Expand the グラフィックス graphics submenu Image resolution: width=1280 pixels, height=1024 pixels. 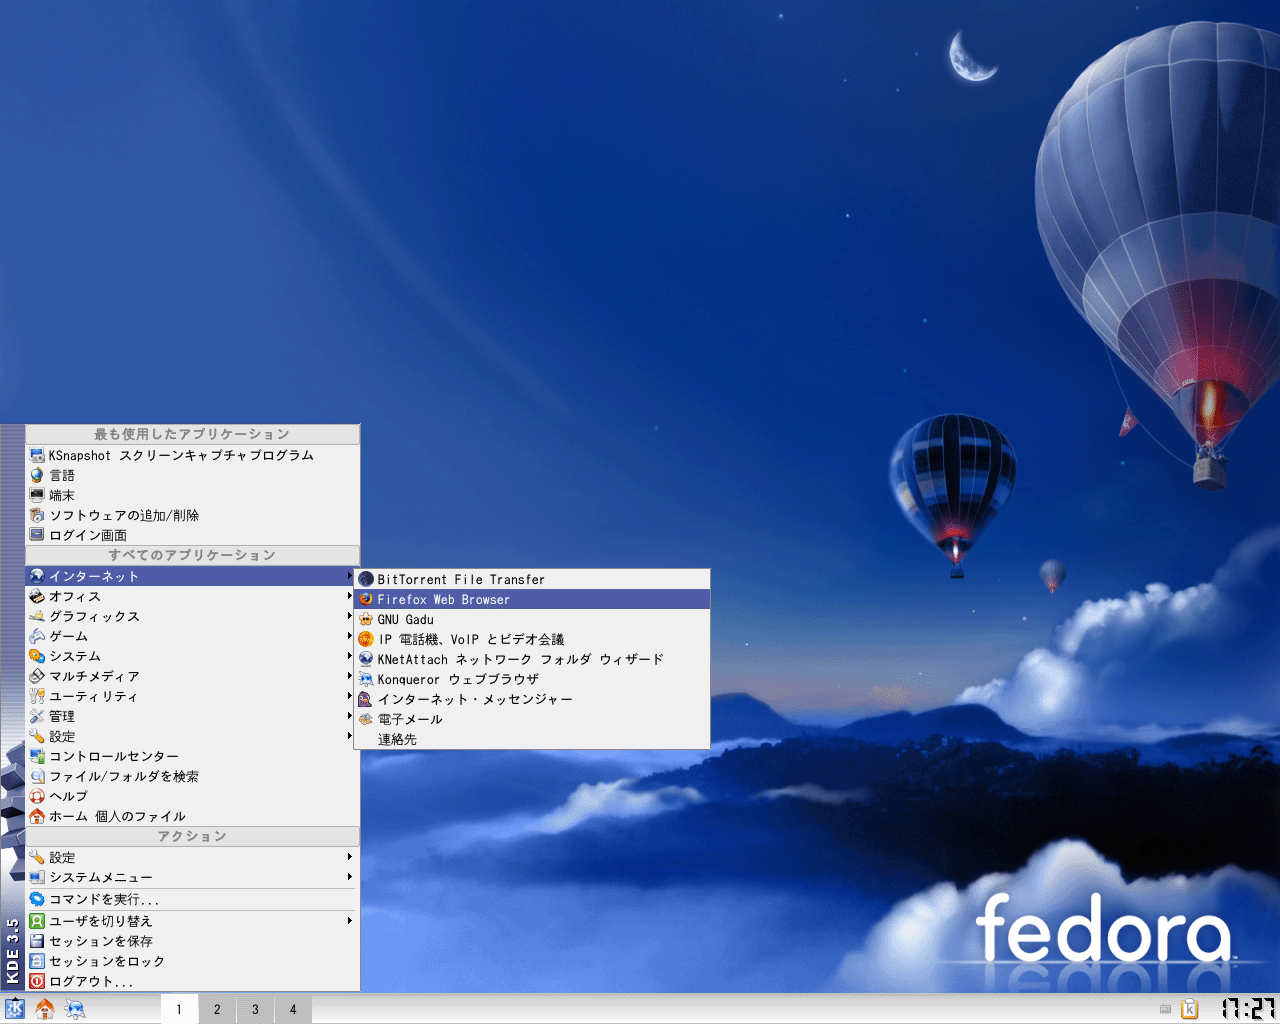tap(192, 616)
